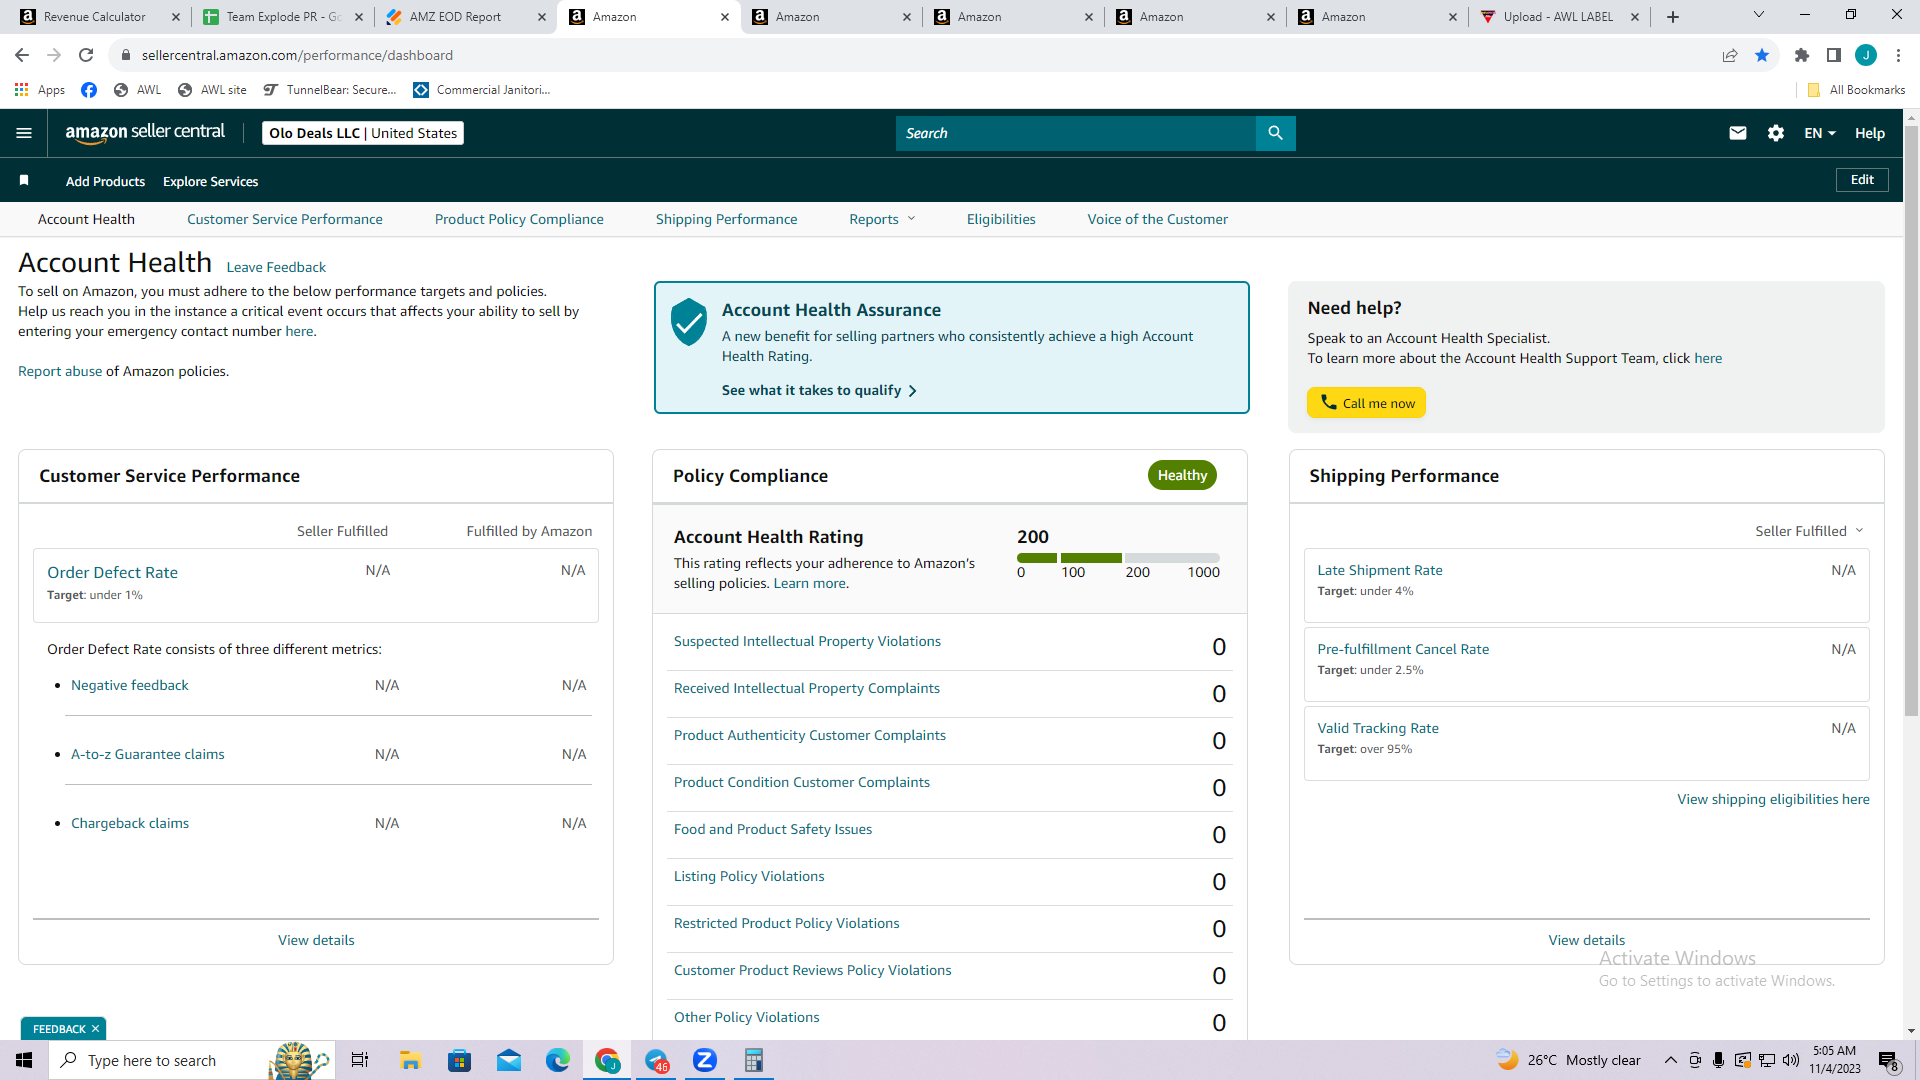Click the Amazon Seller Central logo

pos(145,133)
